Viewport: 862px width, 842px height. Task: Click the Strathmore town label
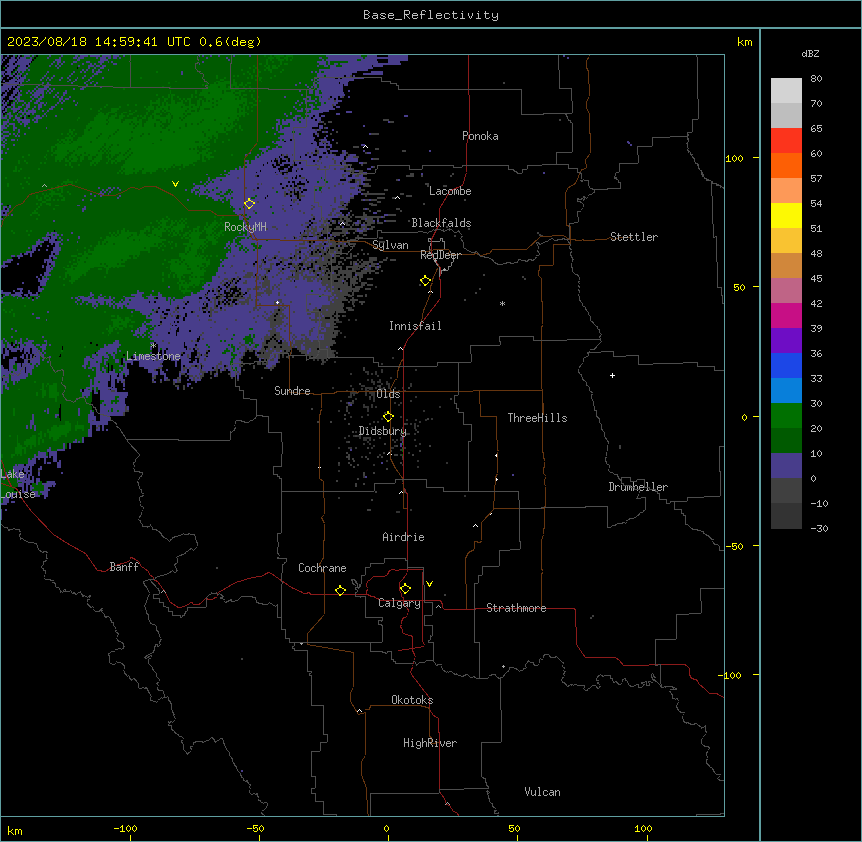pyautogui.click(x=516, y=608)
